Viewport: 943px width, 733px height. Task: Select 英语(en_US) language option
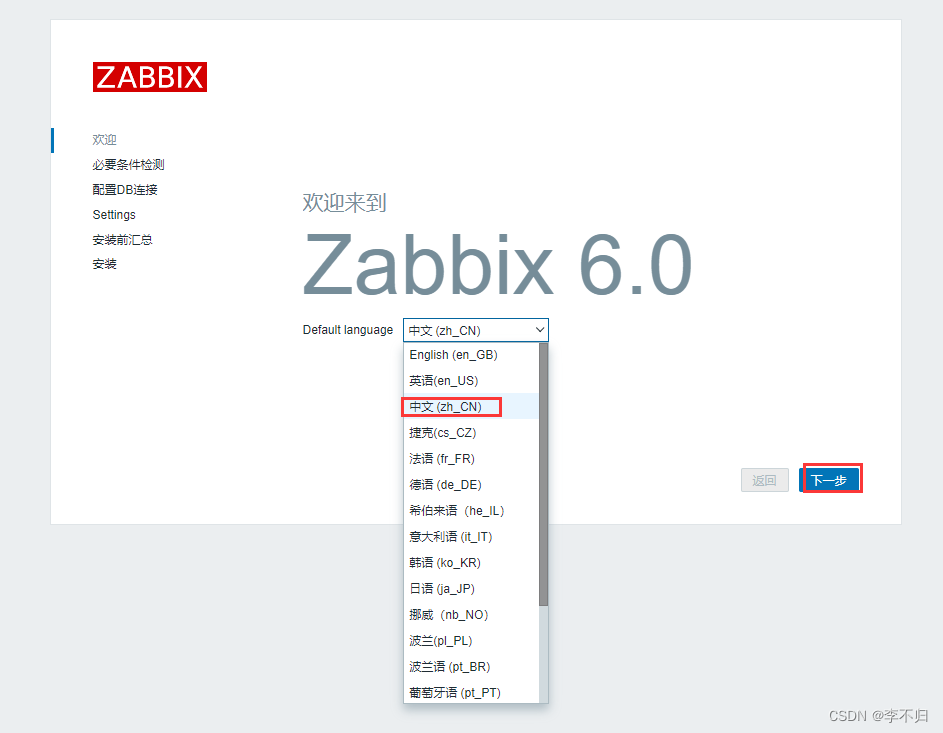(x=471, y=381)
